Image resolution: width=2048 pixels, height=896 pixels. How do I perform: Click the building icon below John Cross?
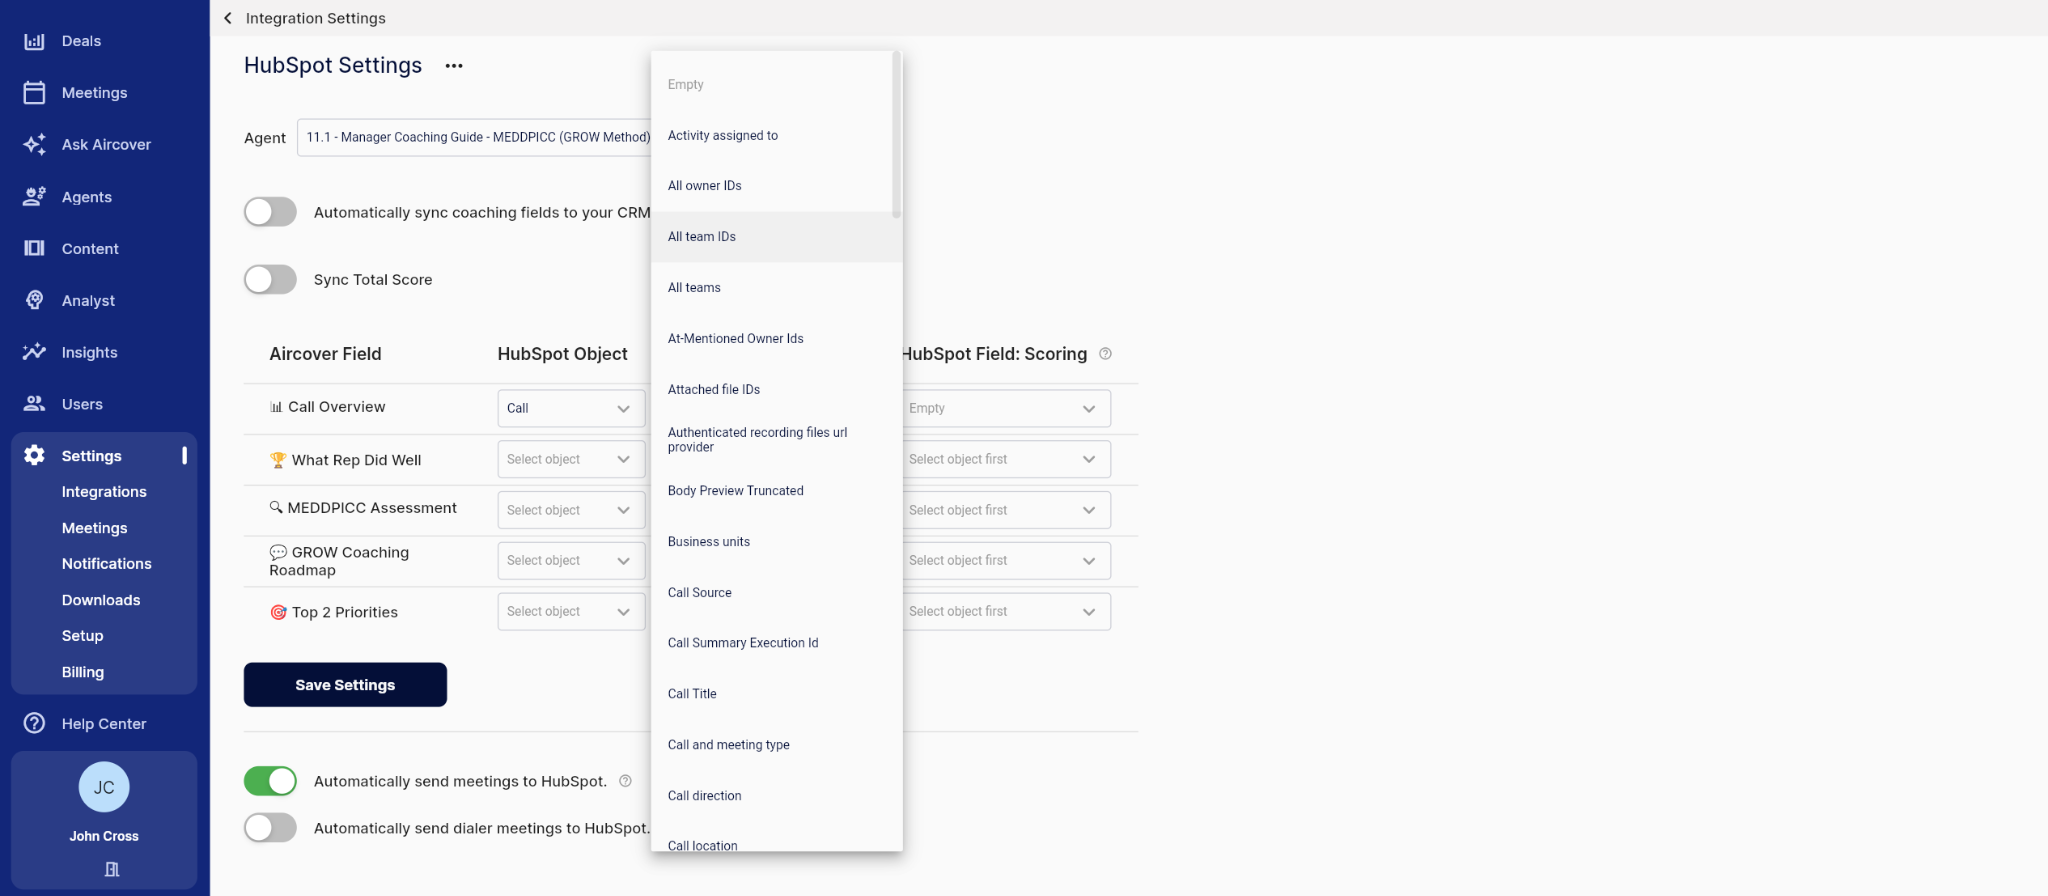(x=112, y=870)
